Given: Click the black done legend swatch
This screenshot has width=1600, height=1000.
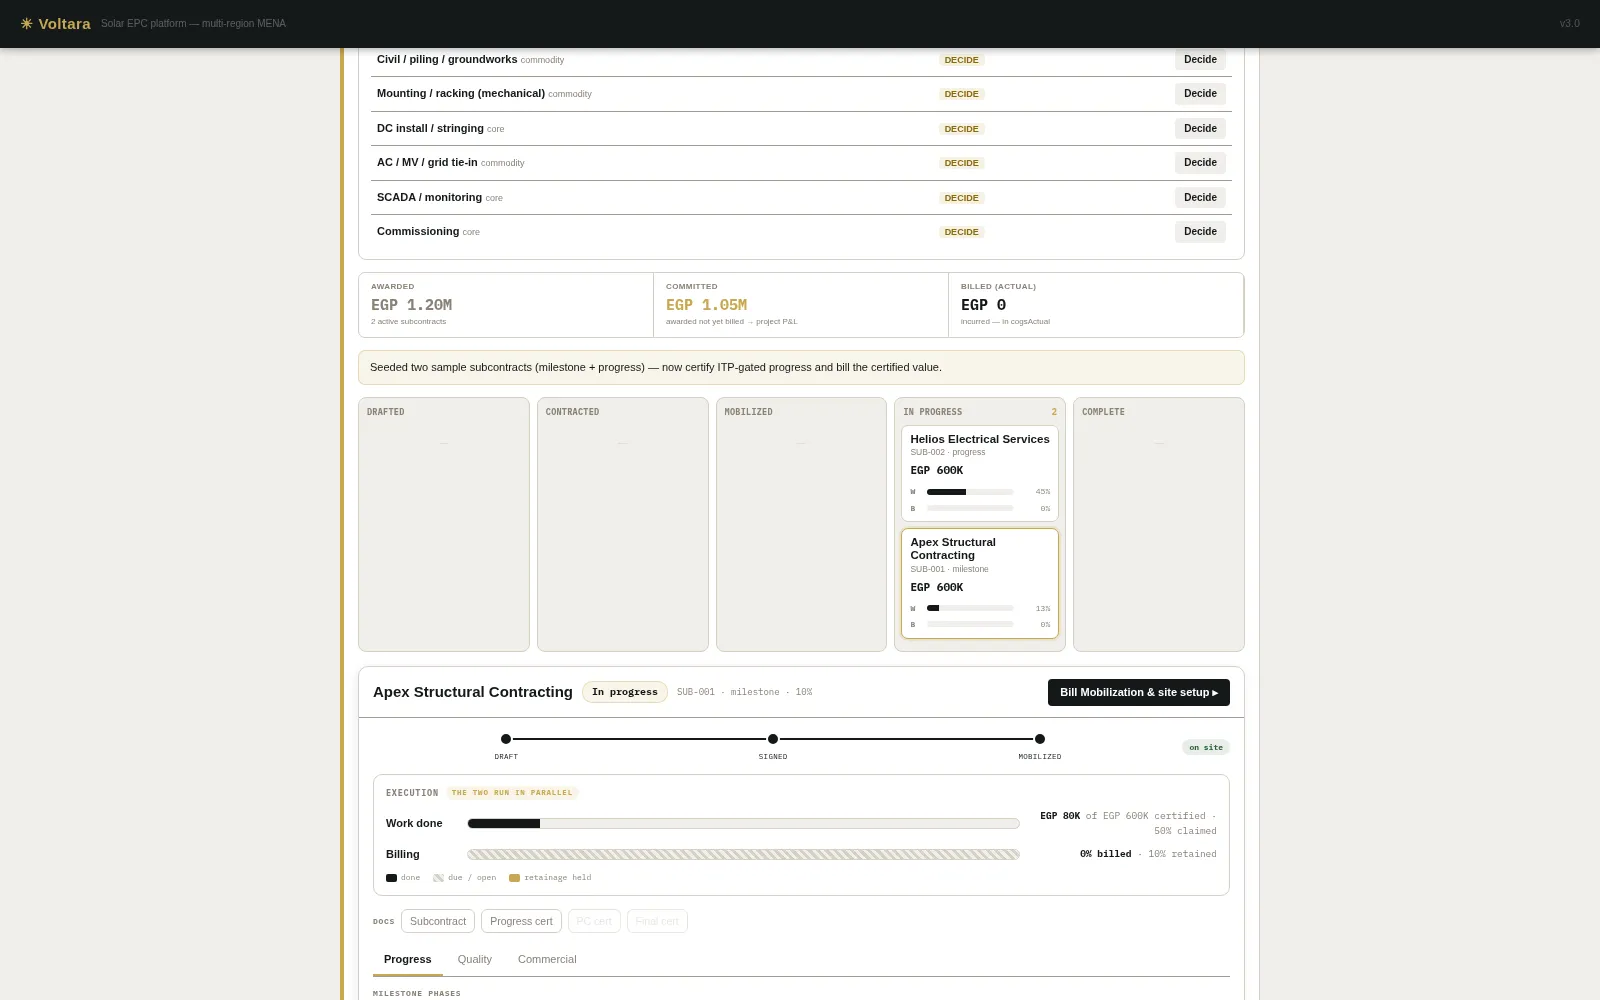Looking at the screenshot, I should (391, 878).
